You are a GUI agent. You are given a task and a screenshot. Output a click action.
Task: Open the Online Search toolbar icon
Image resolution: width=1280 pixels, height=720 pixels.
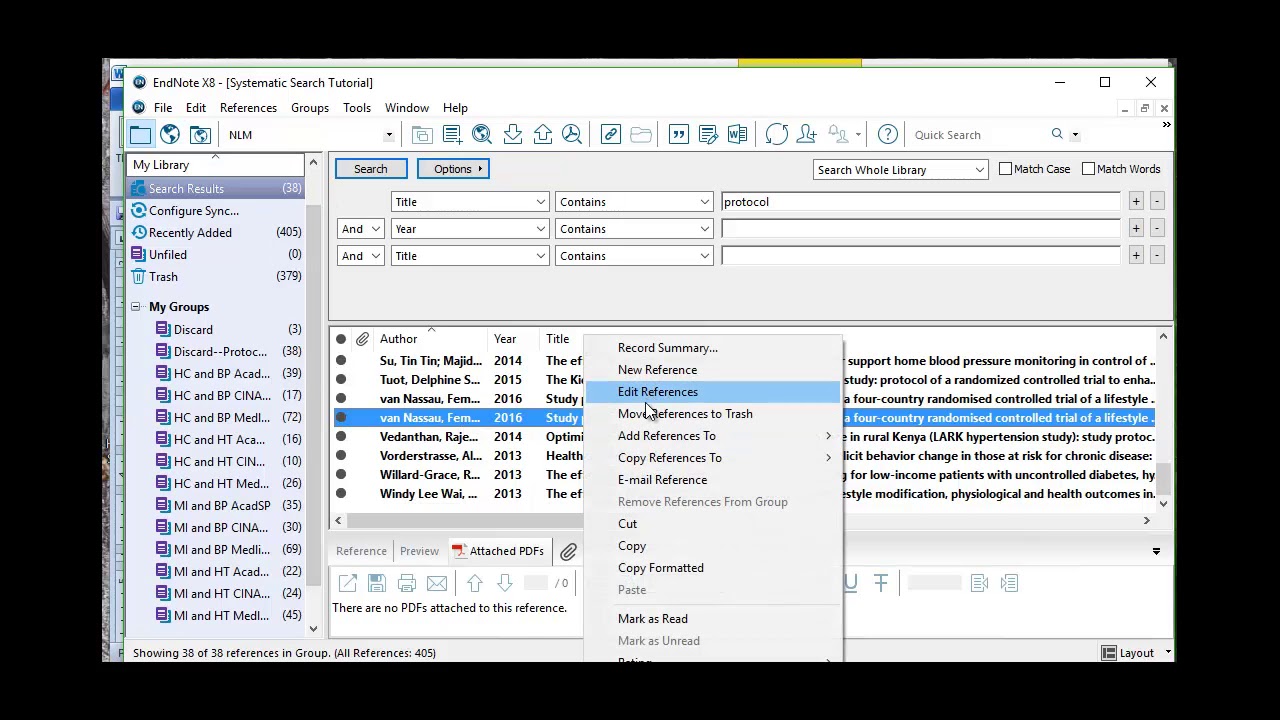(x=482, y=135)
